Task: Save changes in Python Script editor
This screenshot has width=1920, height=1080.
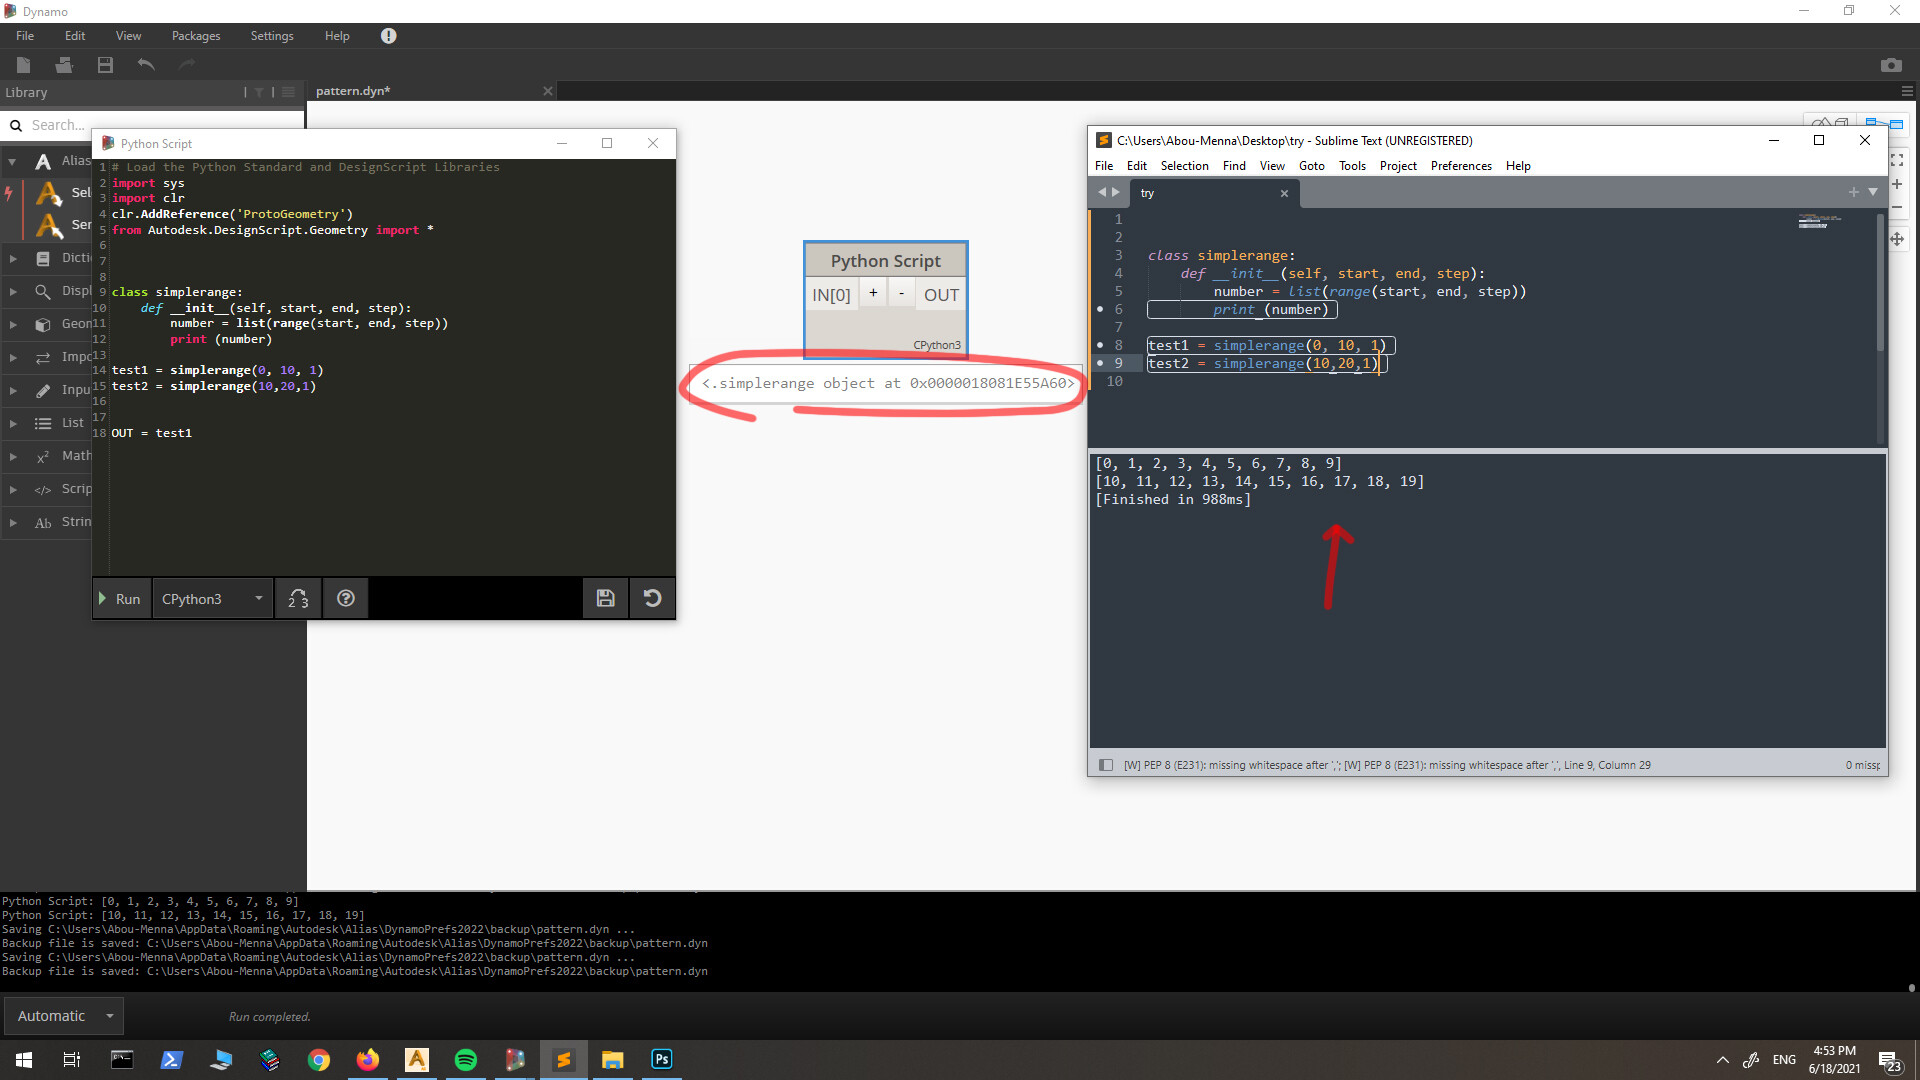Action: point(605,598)
